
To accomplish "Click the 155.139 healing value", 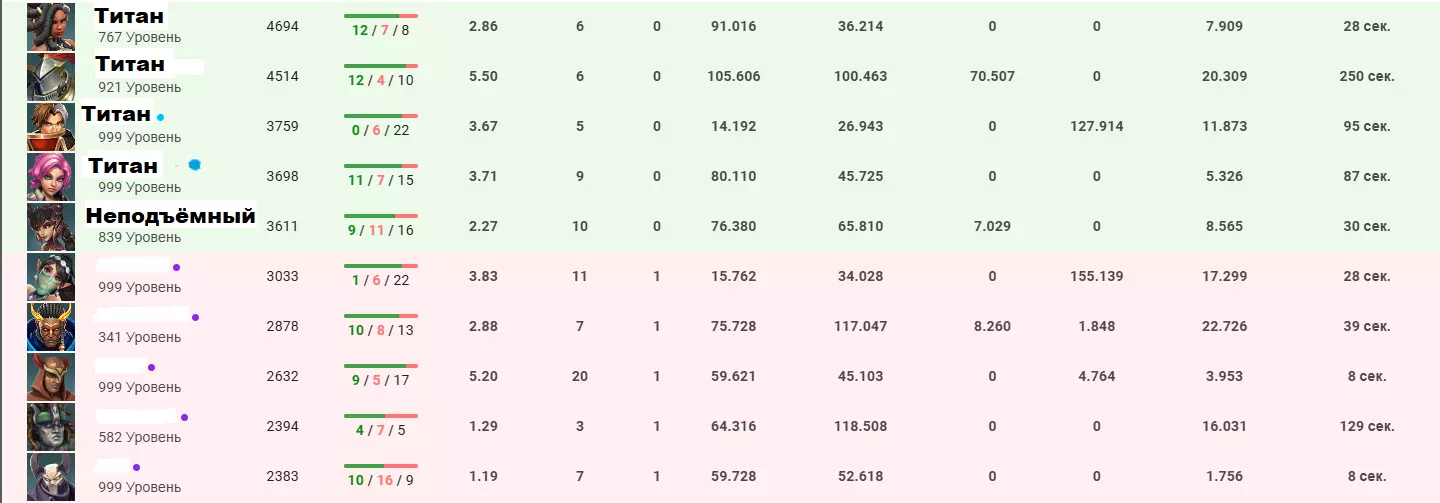I will pyautogui.click(x=1096, y=277).
